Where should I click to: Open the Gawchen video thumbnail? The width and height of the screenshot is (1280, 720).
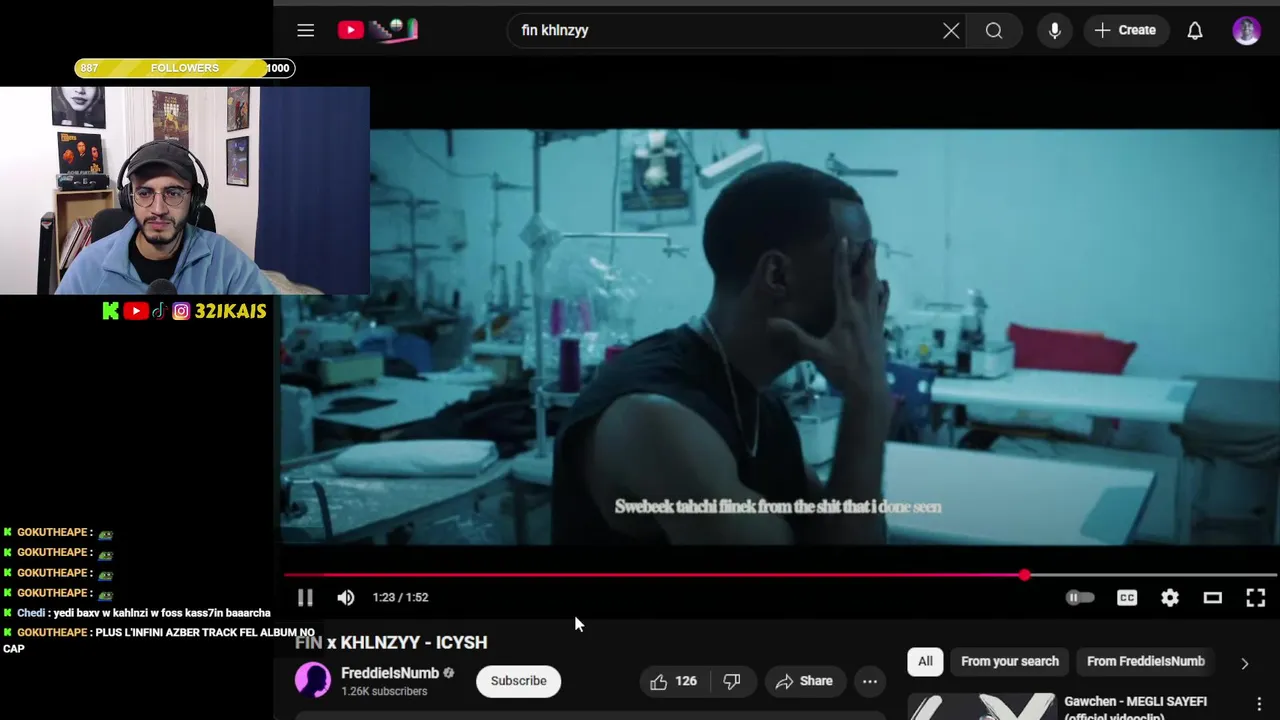click(982, 706)
